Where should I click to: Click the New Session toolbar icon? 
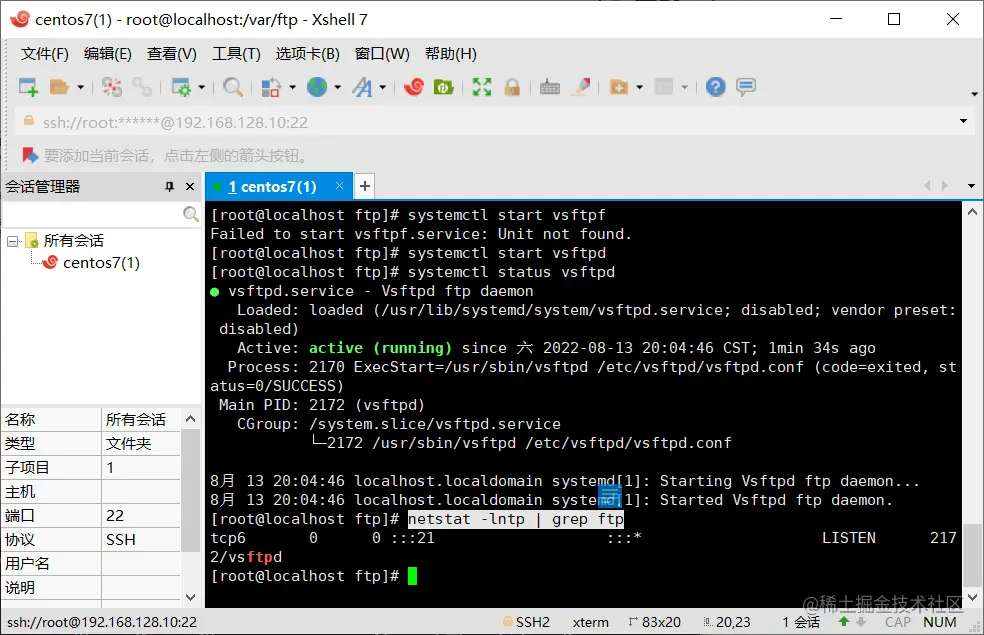click(28, 87)
